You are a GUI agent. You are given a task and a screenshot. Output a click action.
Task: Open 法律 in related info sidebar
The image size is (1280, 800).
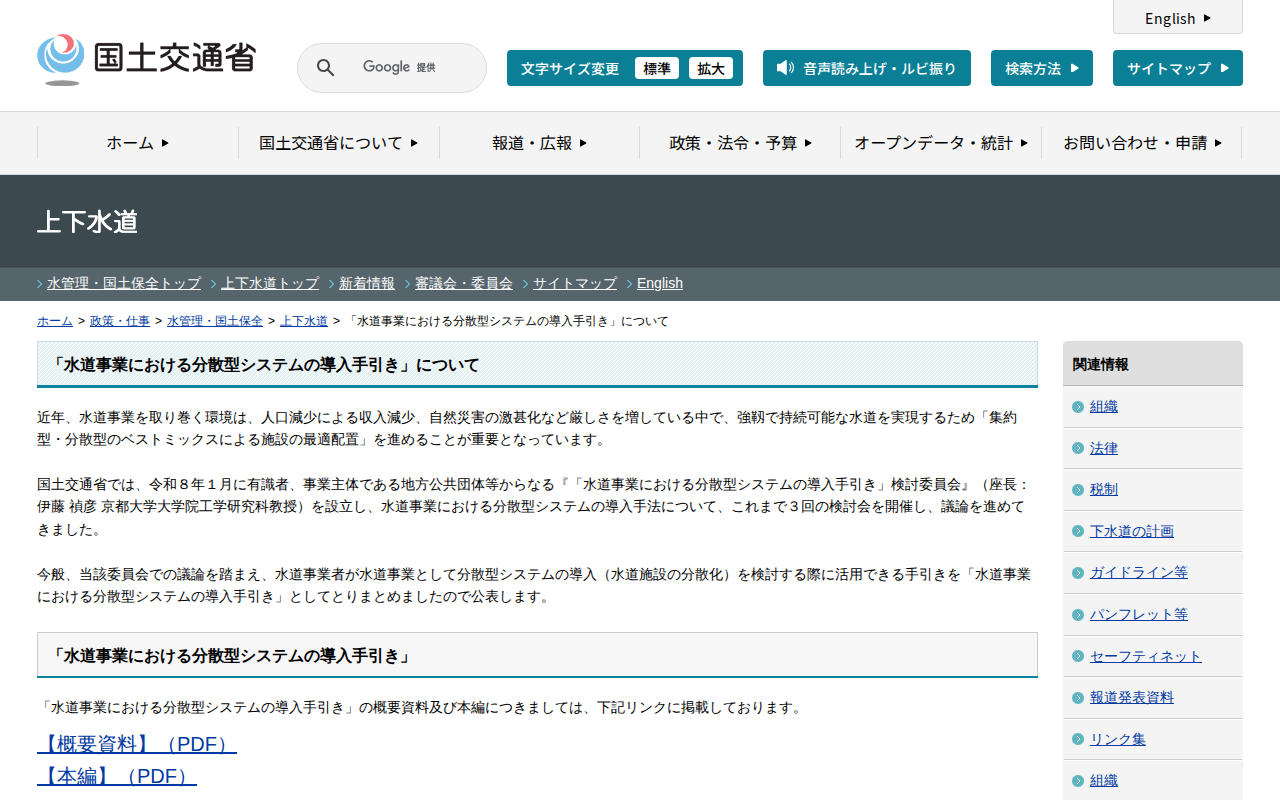[1104, 448]
